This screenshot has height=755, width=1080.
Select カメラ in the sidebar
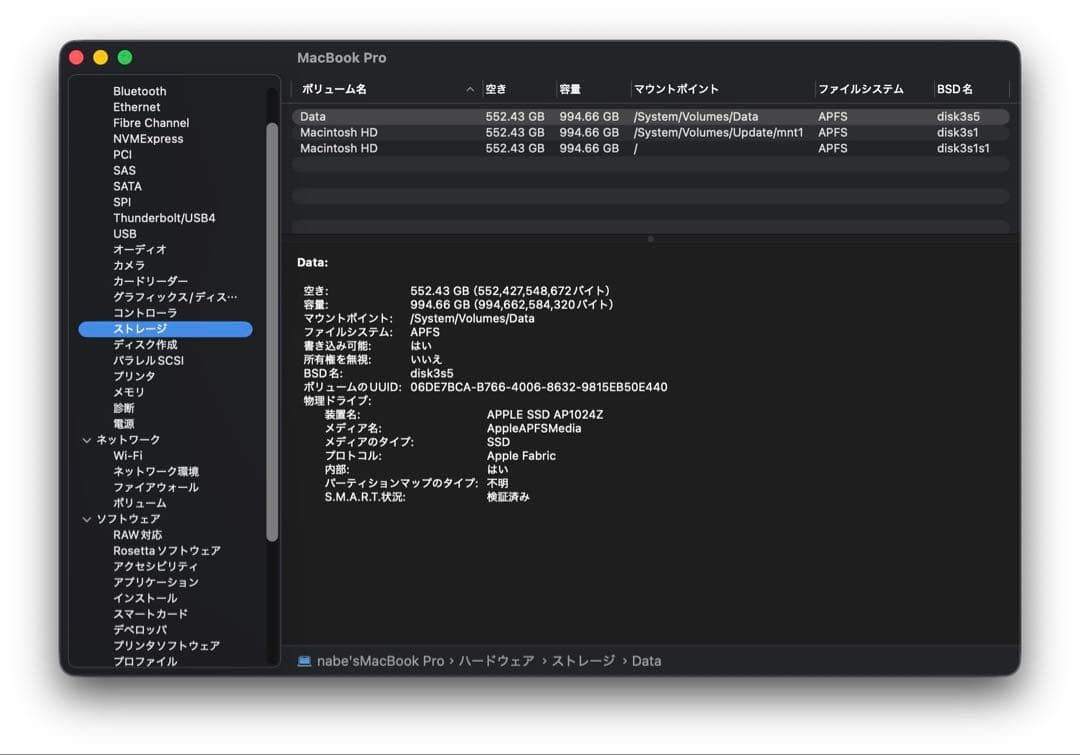129,265
